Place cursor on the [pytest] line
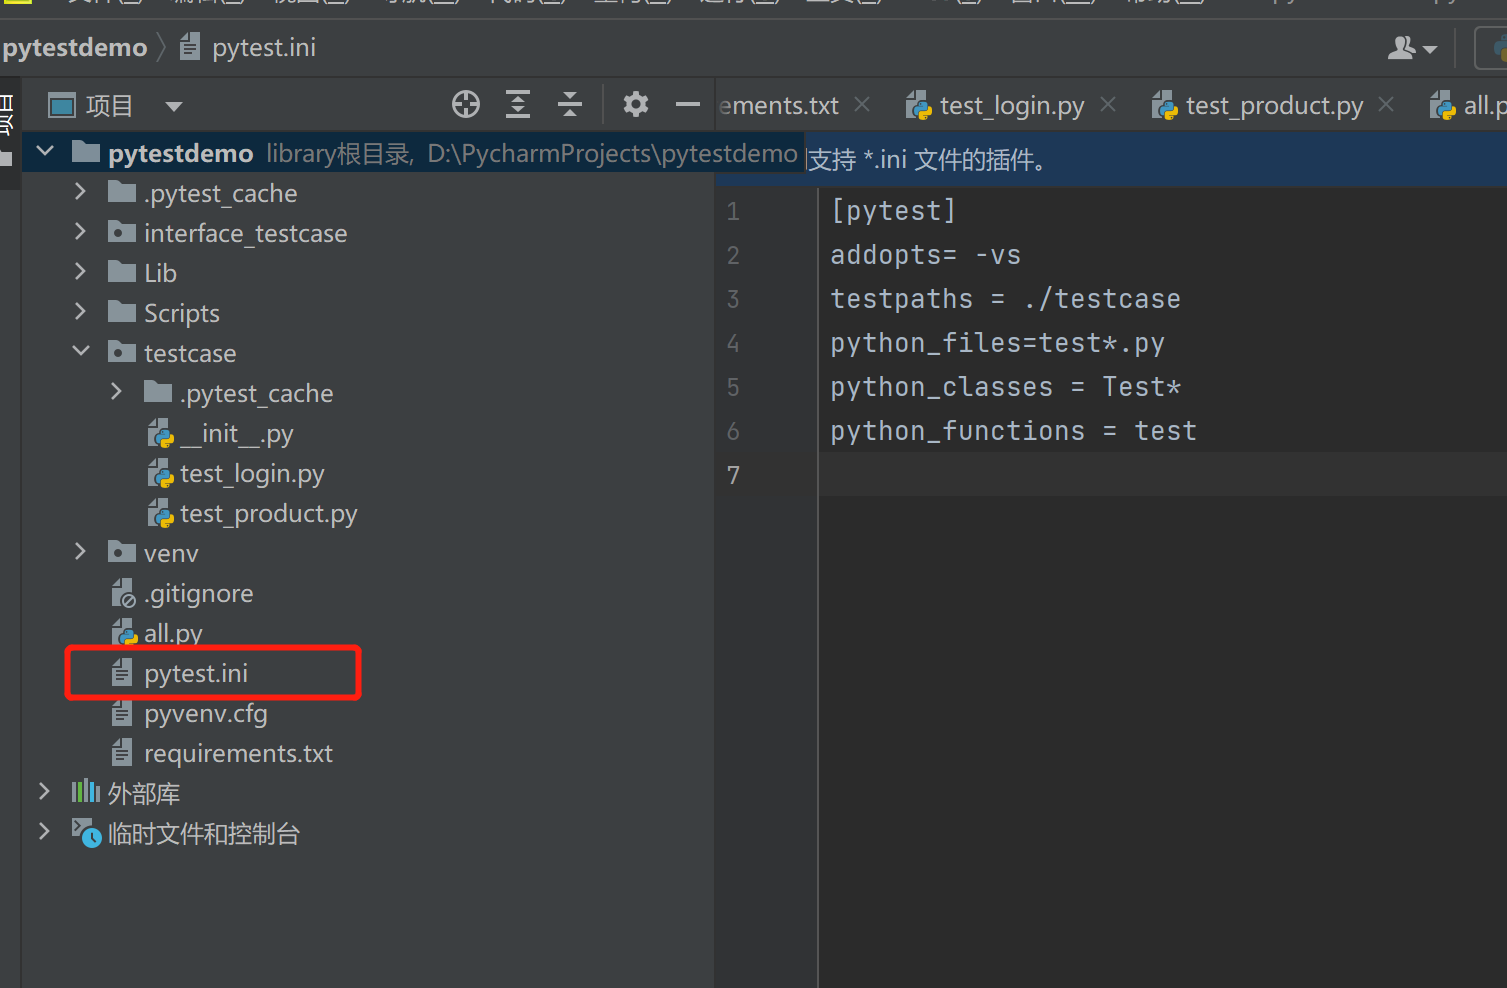This screenshot has width=1507, height=988. click(893, 211)
